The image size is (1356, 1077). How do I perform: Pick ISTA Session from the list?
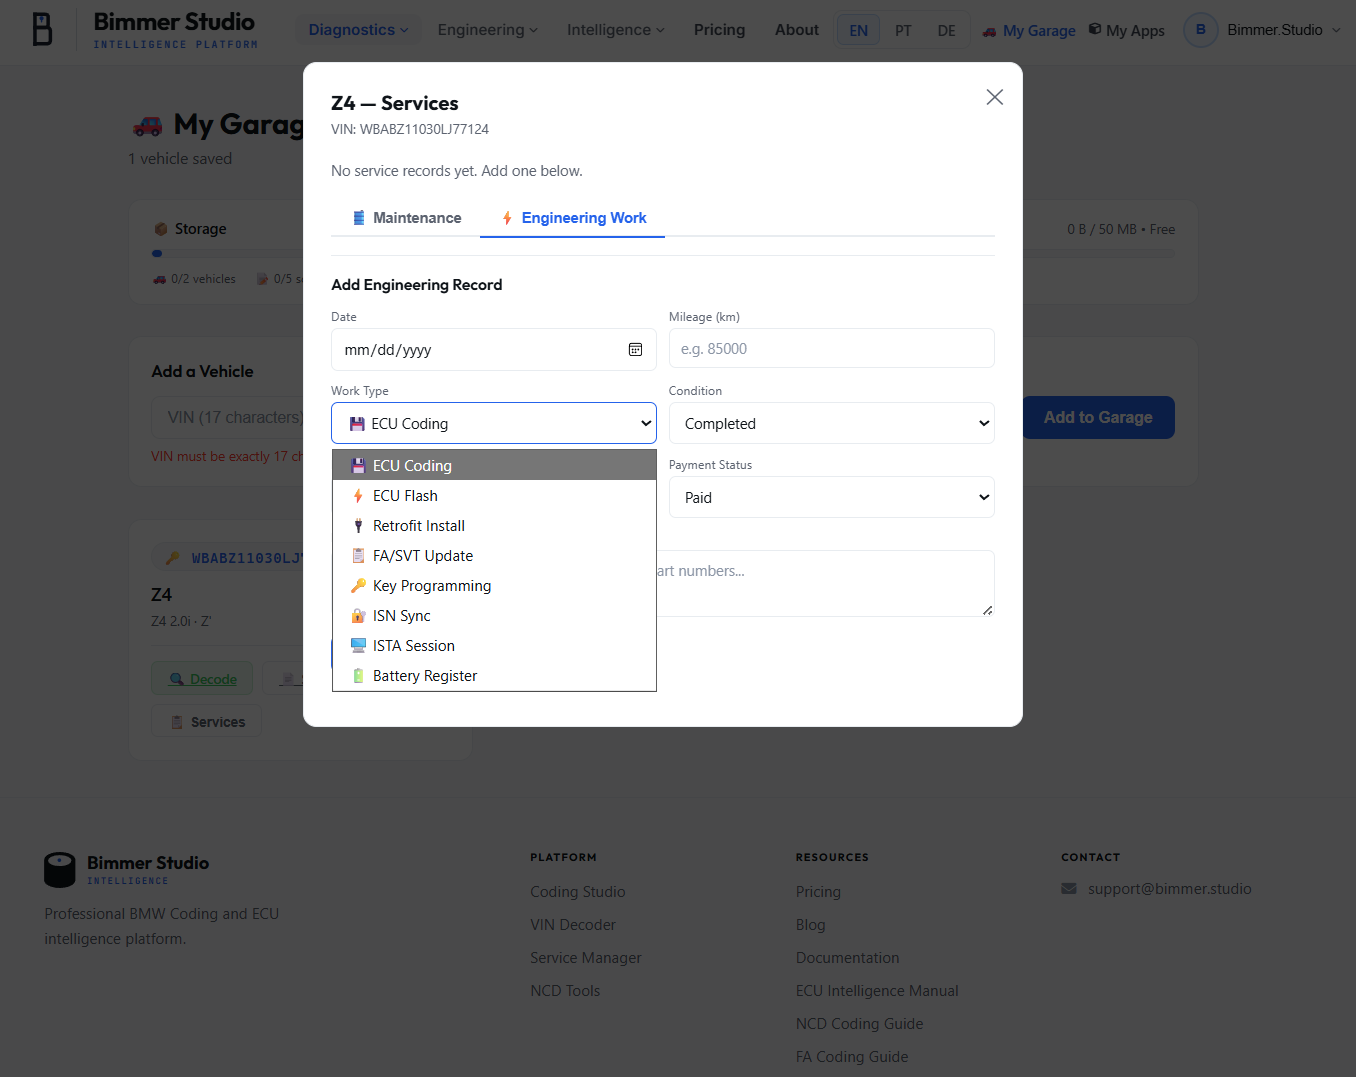494,646
